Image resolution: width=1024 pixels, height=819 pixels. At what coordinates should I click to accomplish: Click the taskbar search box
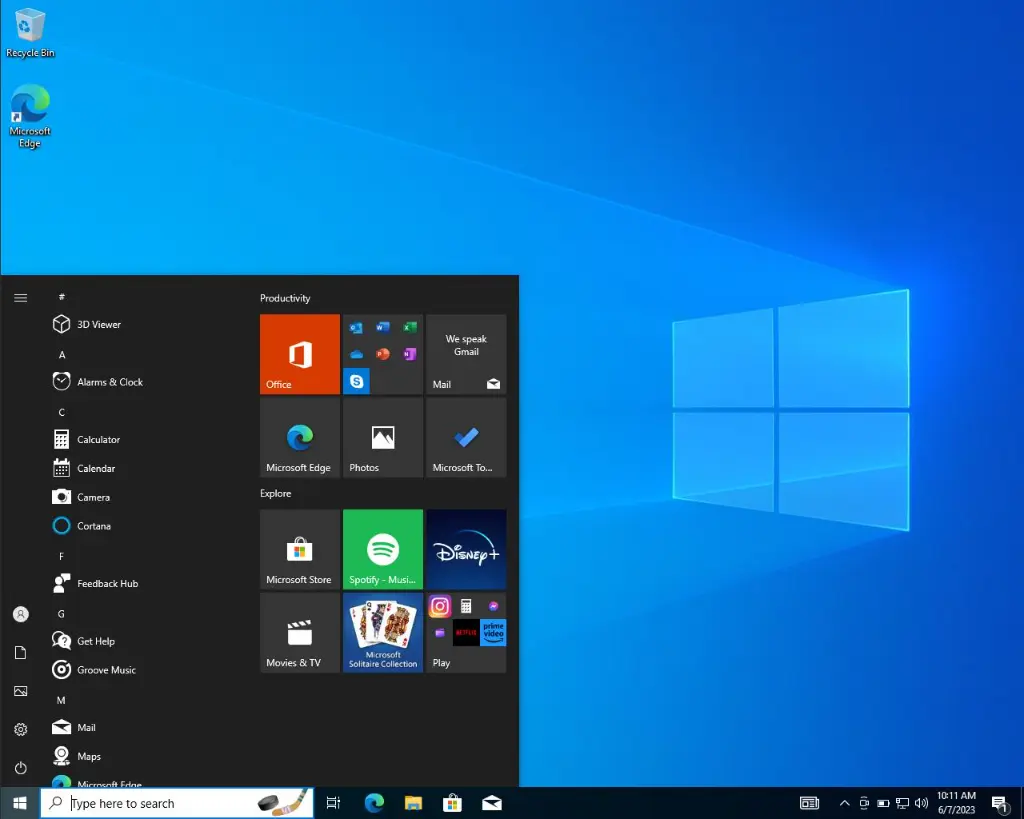[x=160, y=803]
